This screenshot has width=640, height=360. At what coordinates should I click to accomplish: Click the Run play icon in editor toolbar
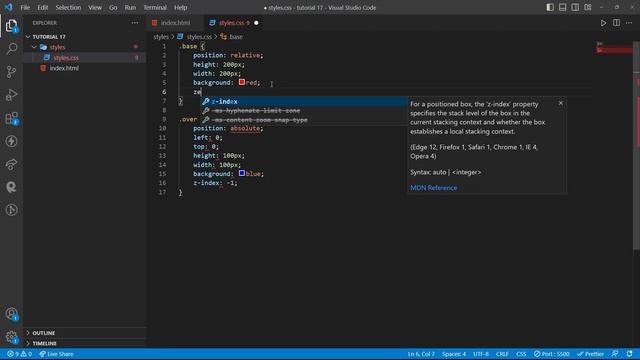click(603, 23)
